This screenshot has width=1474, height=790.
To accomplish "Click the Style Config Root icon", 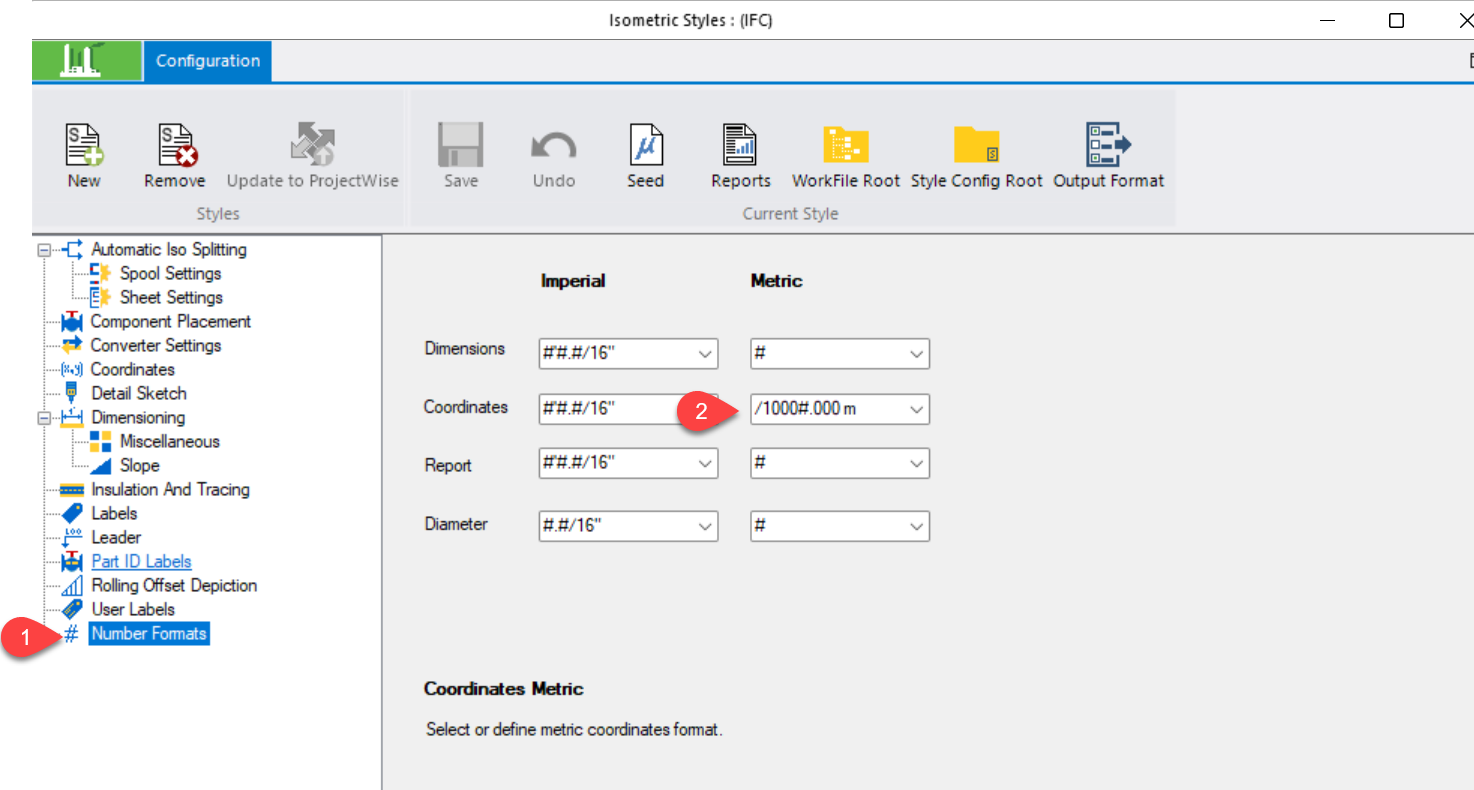I will pyautogui.click(x=976, y=146).
